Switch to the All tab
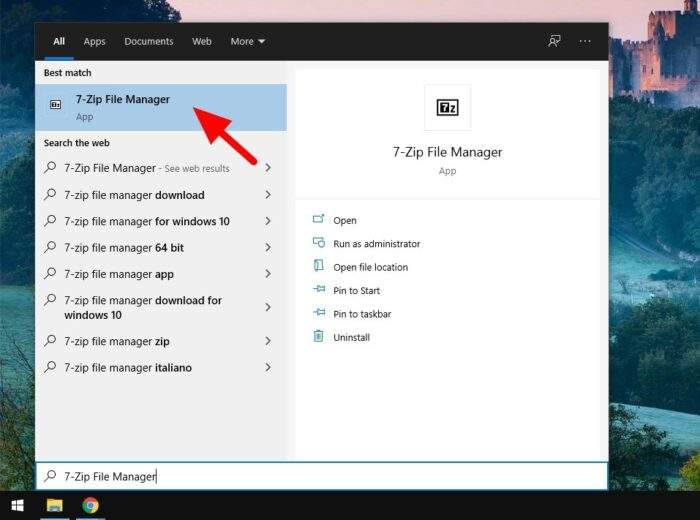Viewport: 700px width, 520px height. pyautogui.click(x=59, y=42)
